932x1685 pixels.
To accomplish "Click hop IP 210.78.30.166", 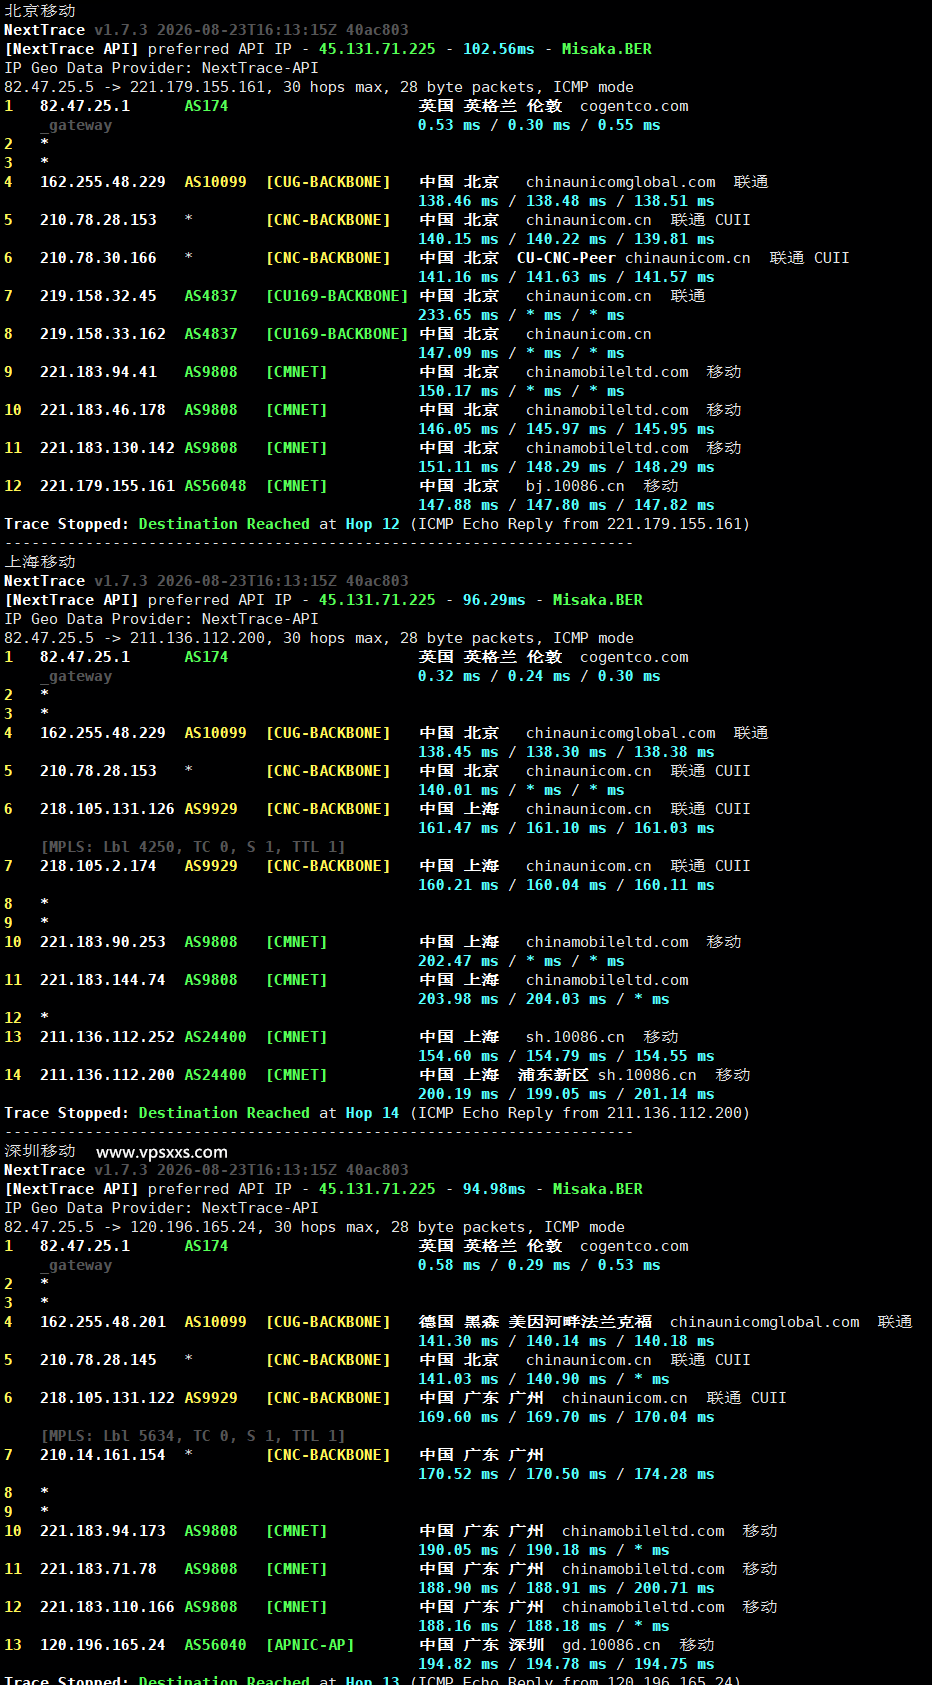I will [98, 258].
